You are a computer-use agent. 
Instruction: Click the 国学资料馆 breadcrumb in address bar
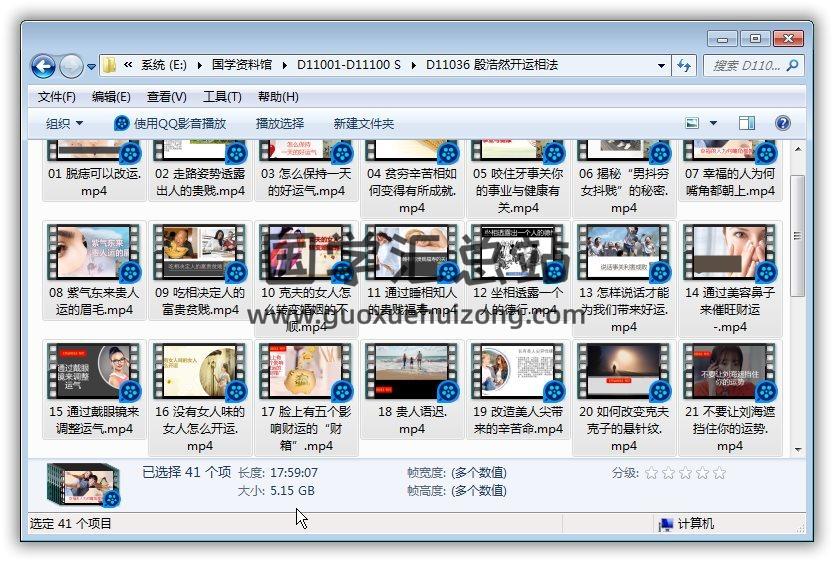[242, 66]
